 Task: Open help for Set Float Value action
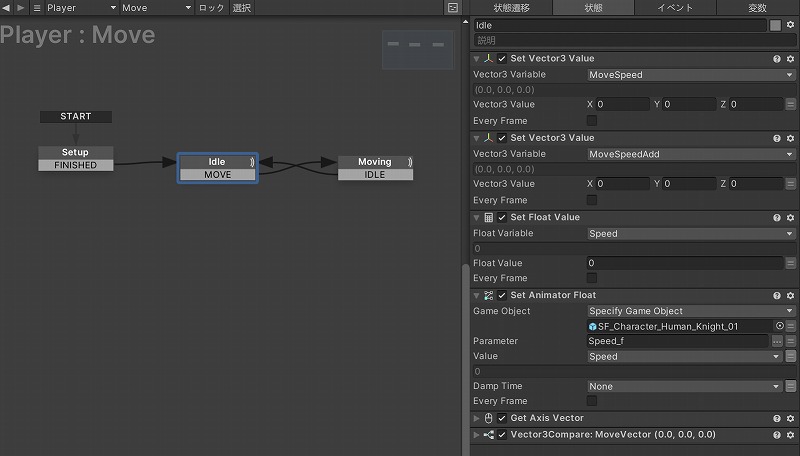coord(777,218)
